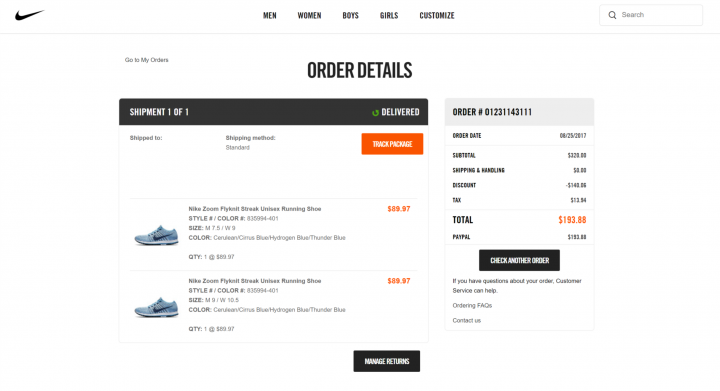Open the Men menu

[x=270, y=16]
